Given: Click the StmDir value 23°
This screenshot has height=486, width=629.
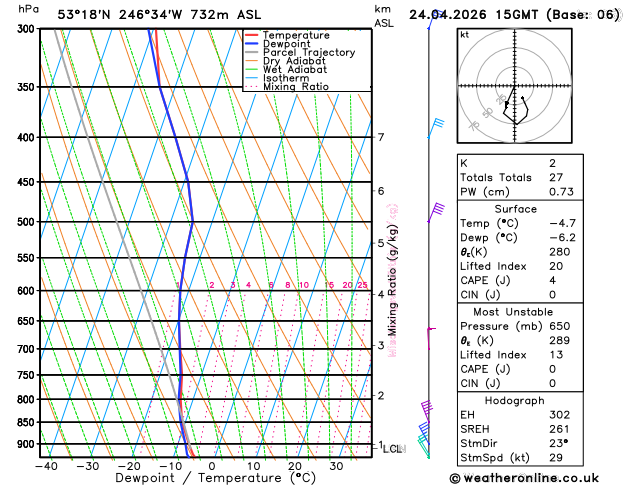Looking at the screenshot, I should [x=558, y=443].
